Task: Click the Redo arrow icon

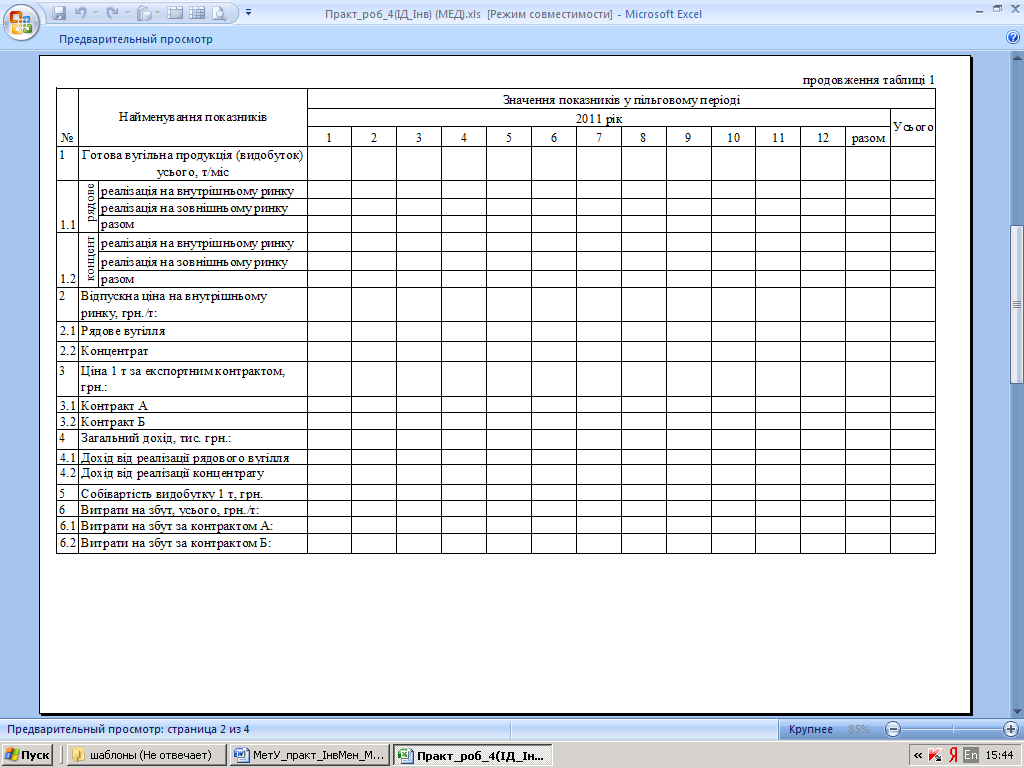Action: click(112, 13)
